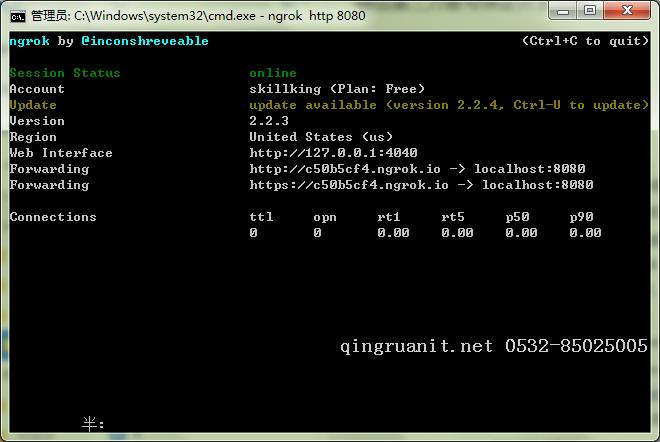Click the rt5 connections column header

(453, 217)
